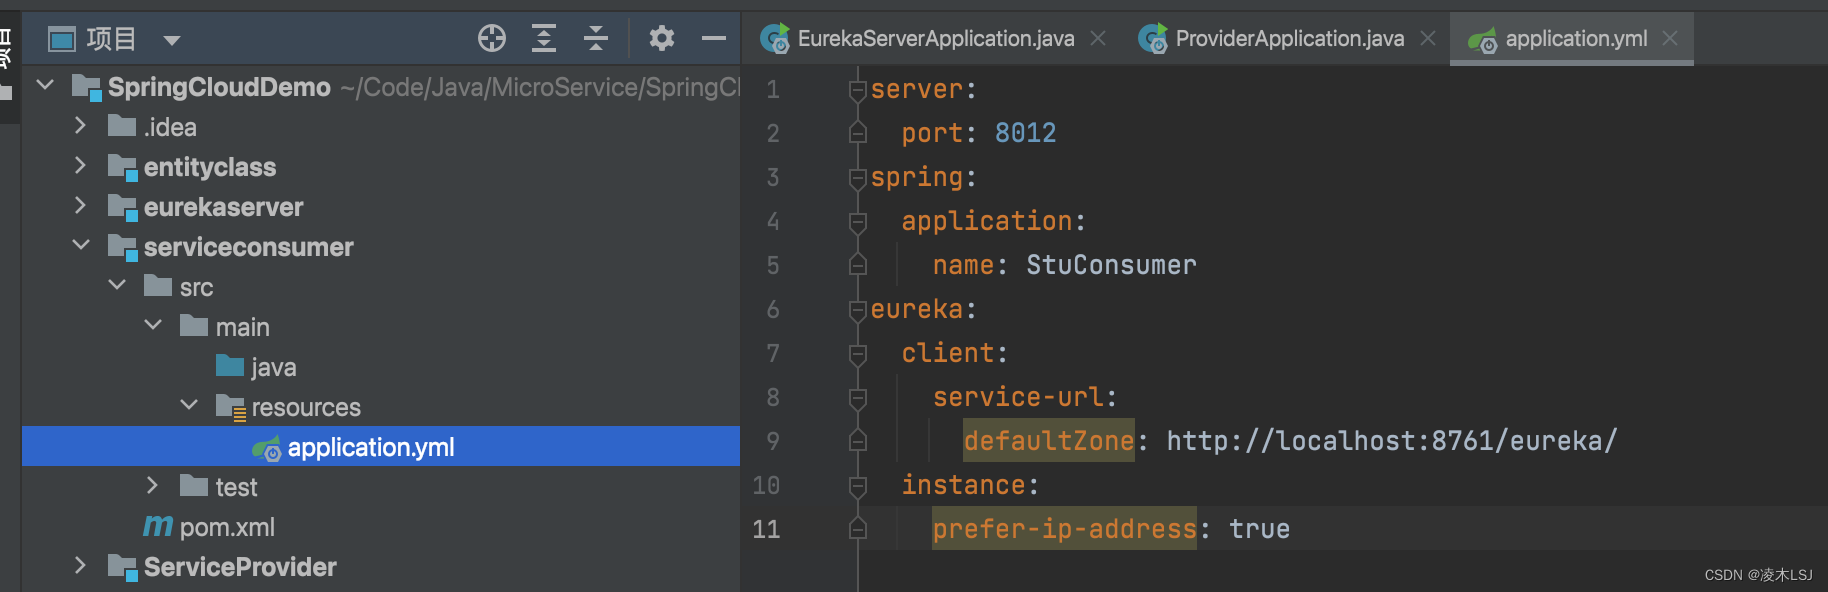Fold the client block at line 7
The height and width of the screenshot is (592, 1828).
[857, 354]
